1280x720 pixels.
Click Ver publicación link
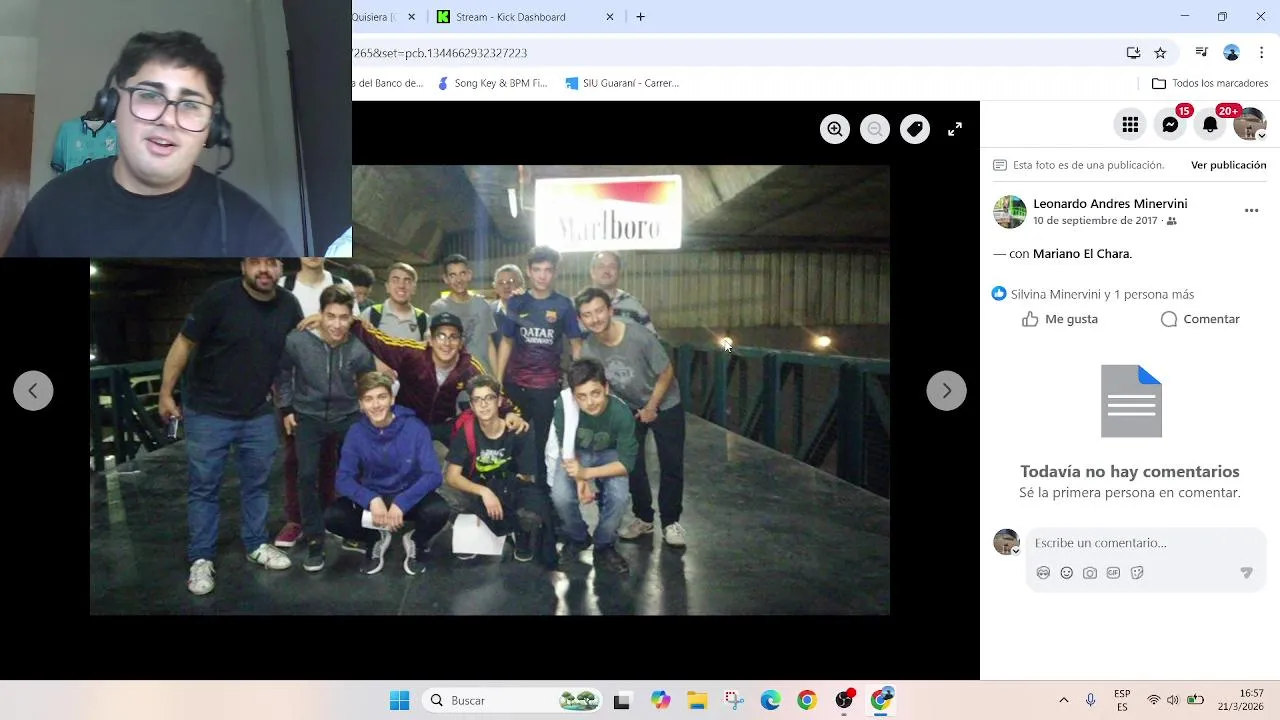click(1228, 165)
